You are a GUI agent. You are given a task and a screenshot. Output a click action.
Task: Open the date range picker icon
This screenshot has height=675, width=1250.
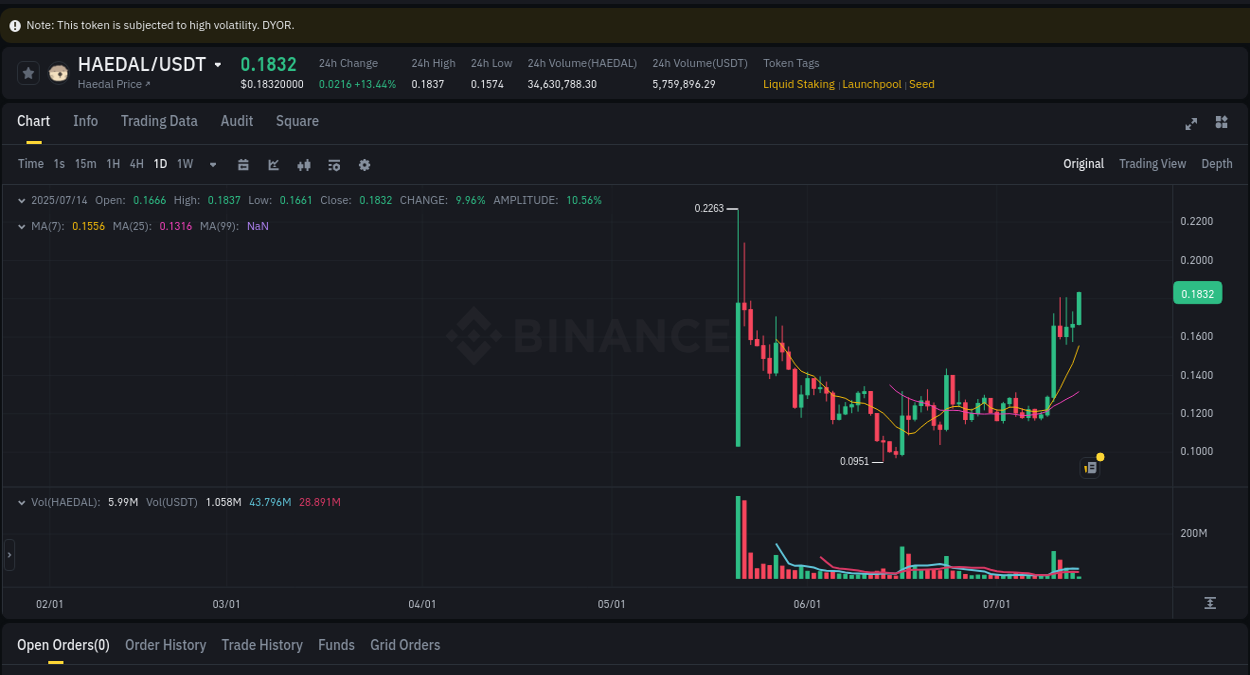243,164
